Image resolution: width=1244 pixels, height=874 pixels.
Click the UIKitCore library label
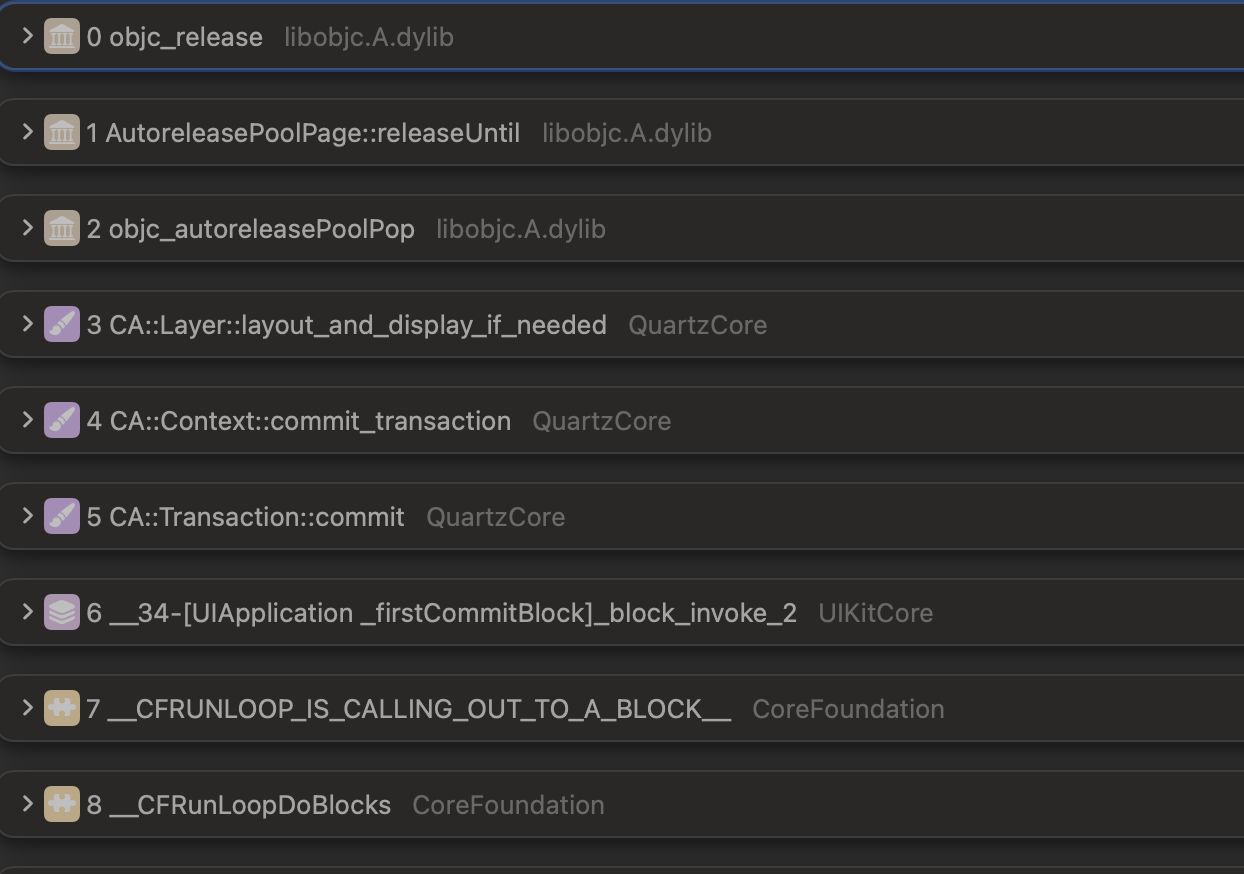click(875, 613)
